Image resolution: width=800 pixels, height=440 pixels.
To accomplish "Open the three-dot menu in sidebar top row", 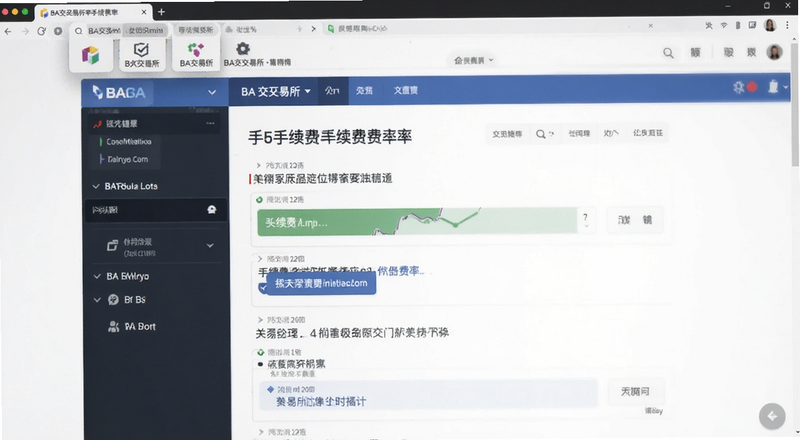I will [210, 124].
